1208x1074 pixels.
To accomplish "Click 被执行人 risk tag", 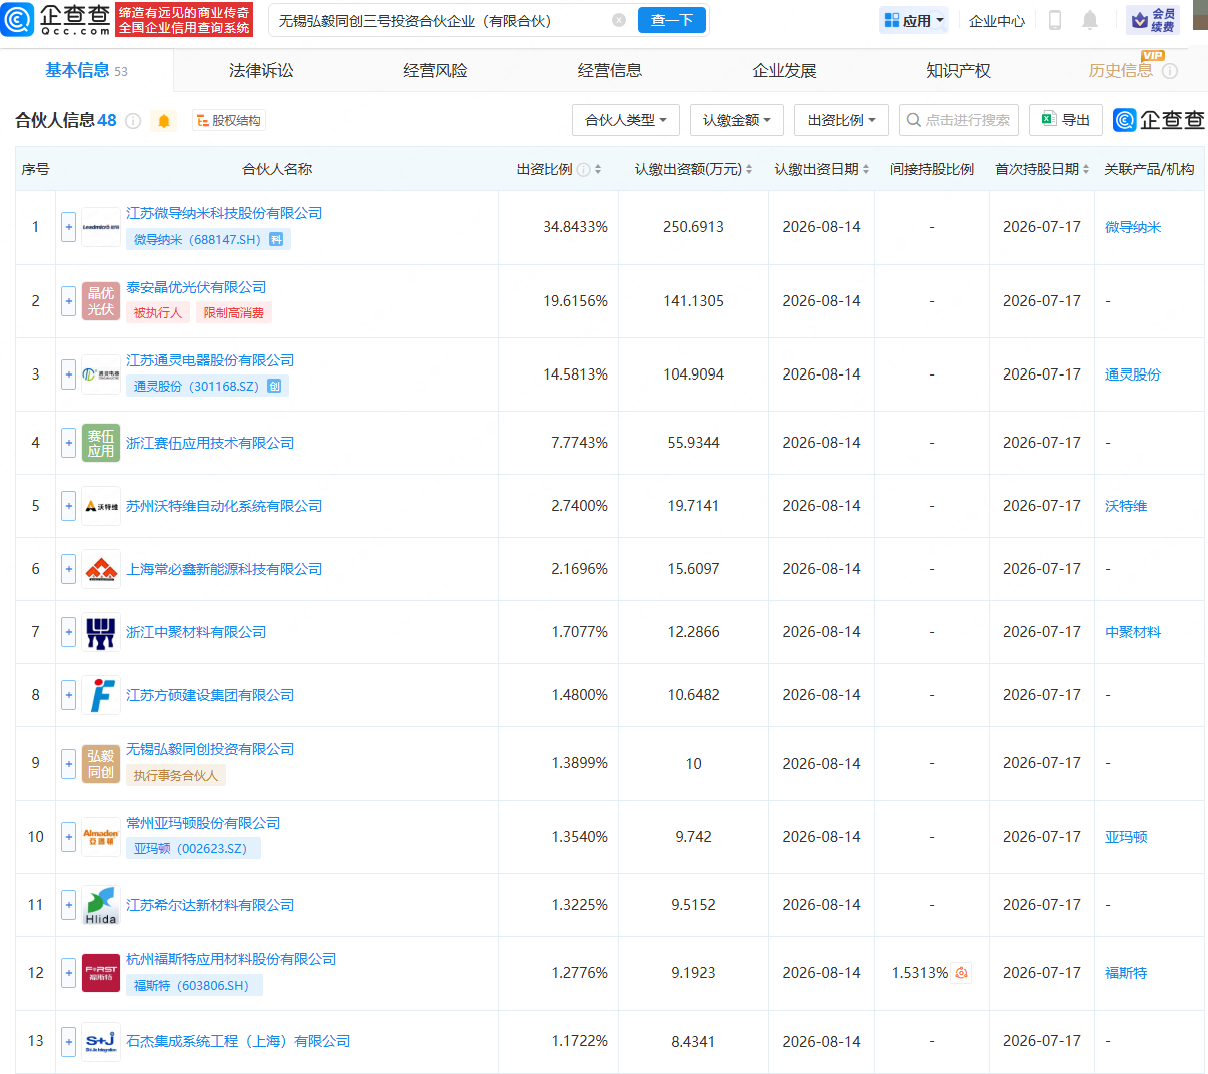I will tap(158, 313).
